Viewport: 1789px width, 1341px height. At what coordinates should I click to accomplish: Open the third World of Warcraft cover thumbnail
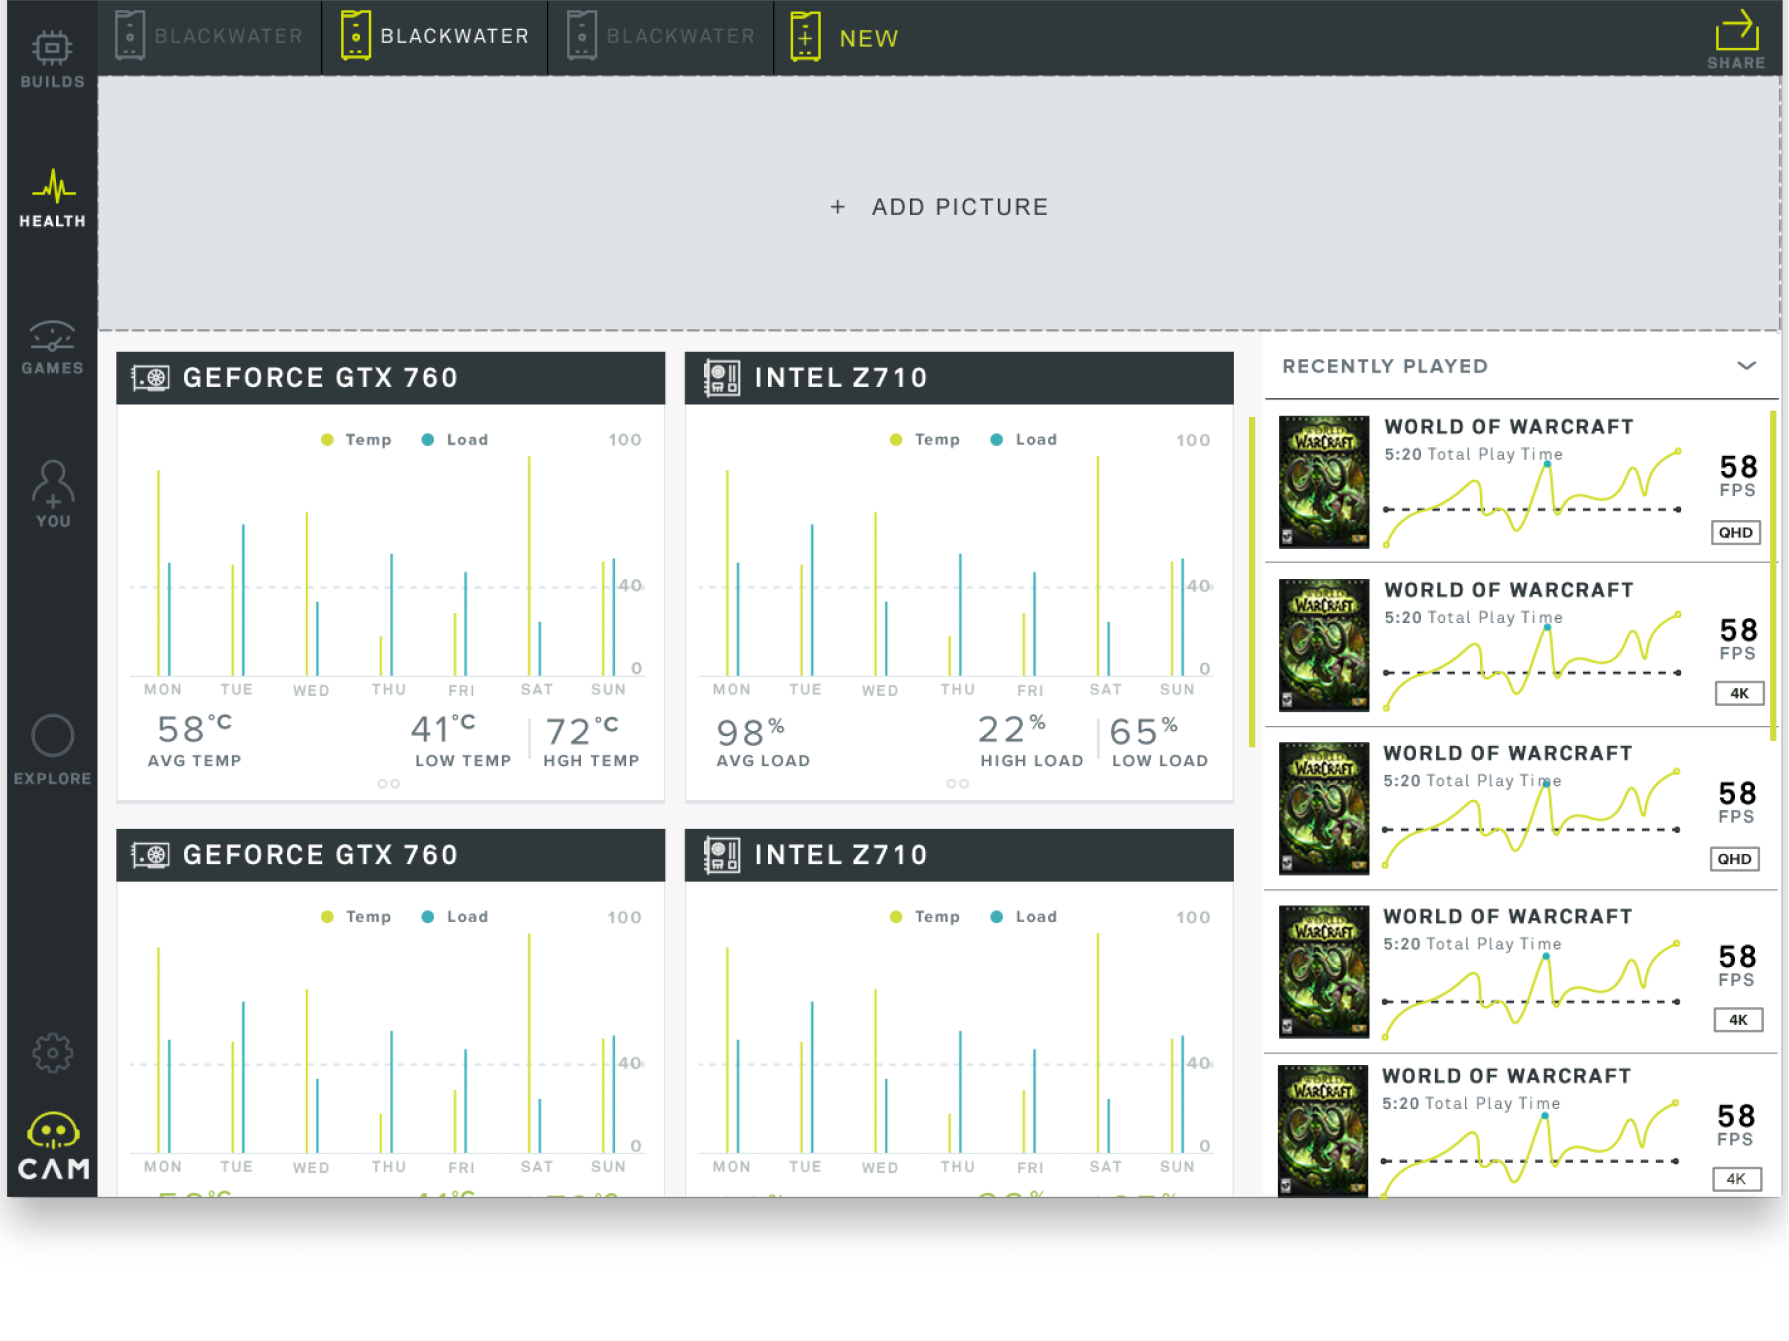click(1324, 808)
